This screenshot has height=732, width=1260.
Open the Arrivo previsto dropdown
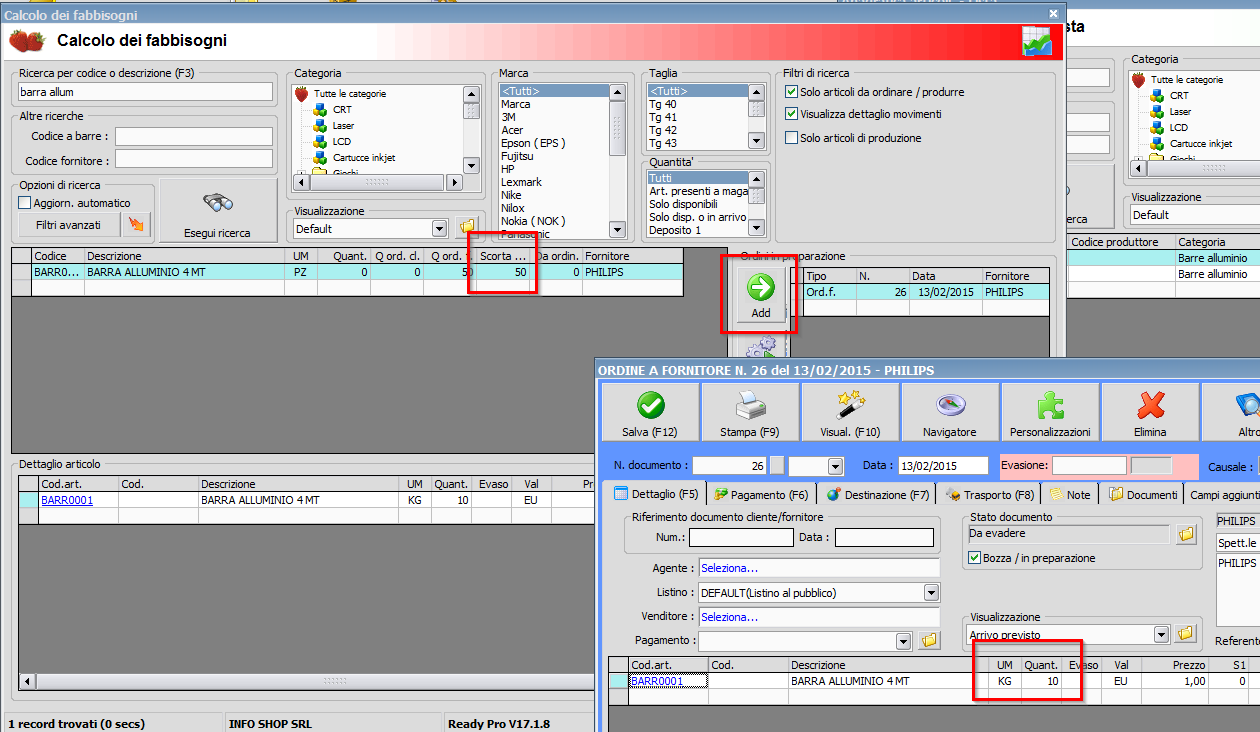tap(1161, 635)
